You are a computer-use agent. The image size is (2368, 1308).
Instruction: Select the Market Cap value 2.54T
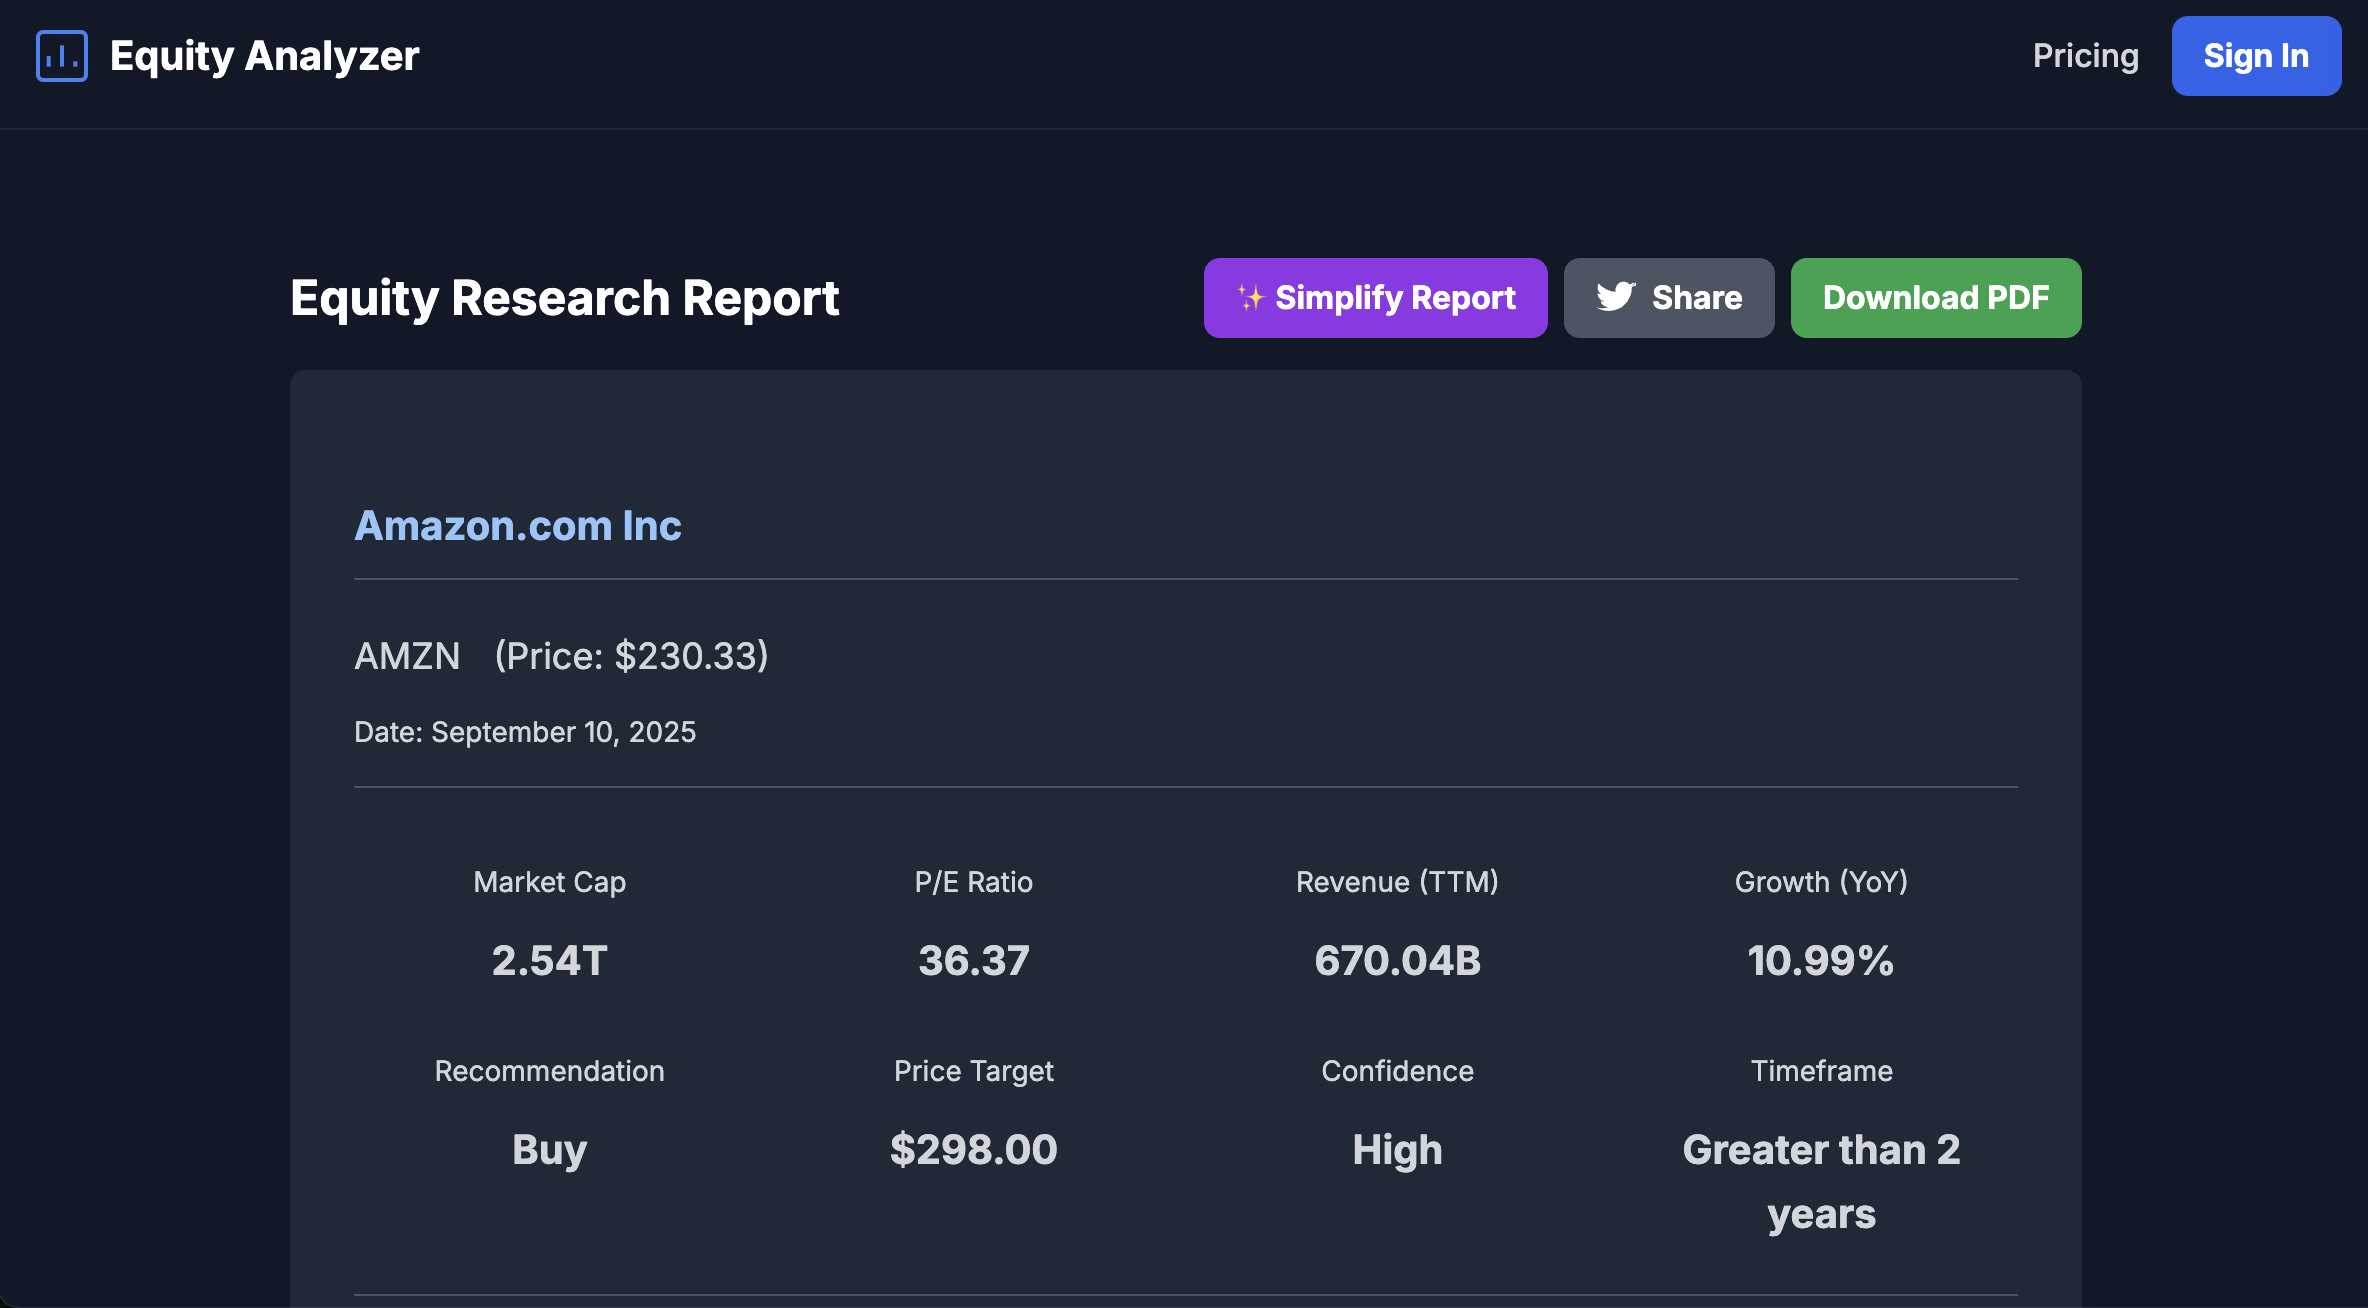[x=549, y=959]
